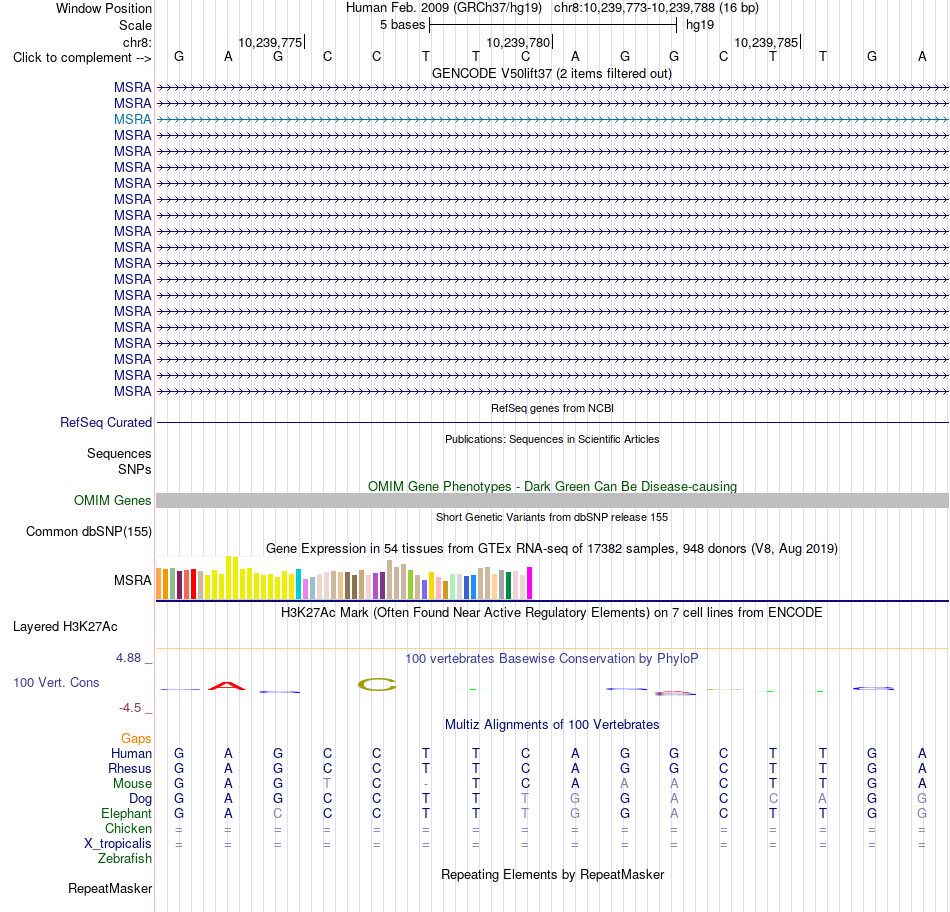This screenshot has height=912, width=950.
Task: Click the 10,239,785 ruler position label
Action: pyautogui.click(x=766, y=42)
